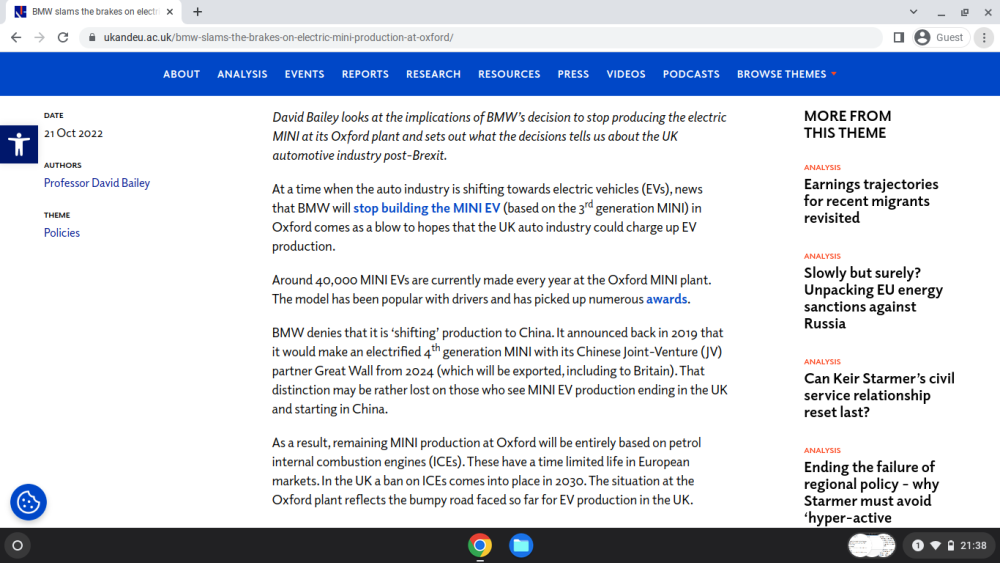Screen dimensions: 1000x563
Task: Open Podcasts section
Action: pyautogui.click(x=691, y=74)
